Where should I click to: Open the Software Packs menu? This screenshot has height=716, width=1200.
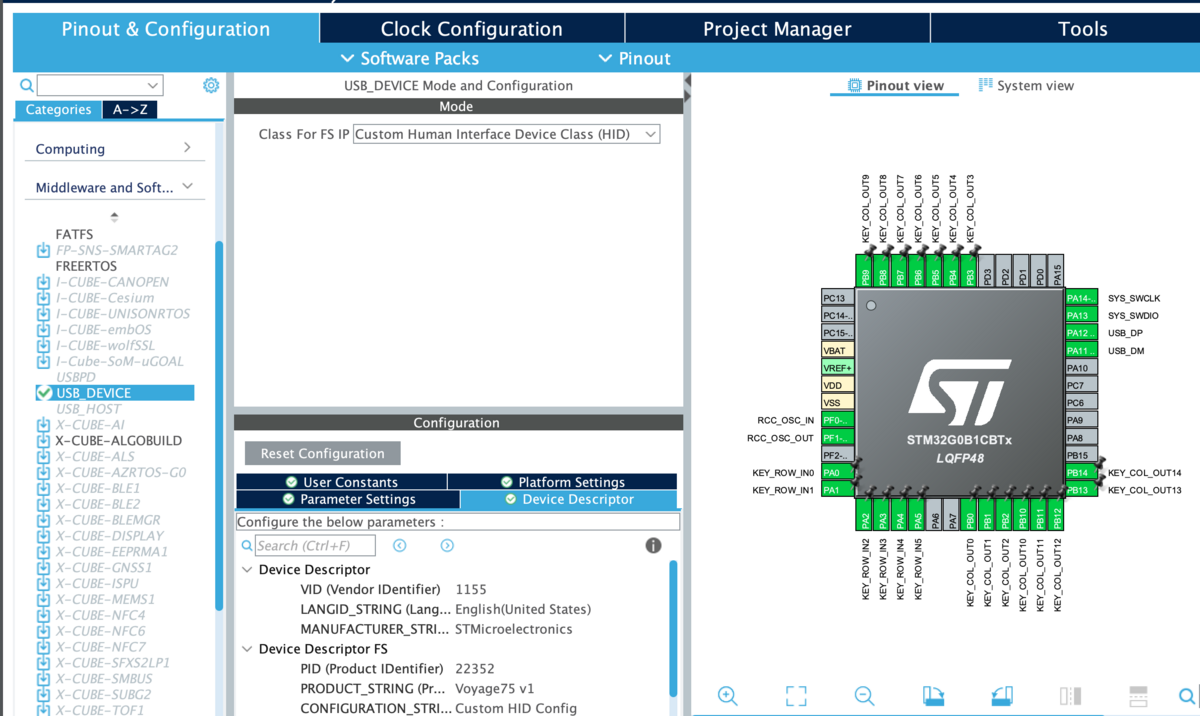[x=410, y=58]
